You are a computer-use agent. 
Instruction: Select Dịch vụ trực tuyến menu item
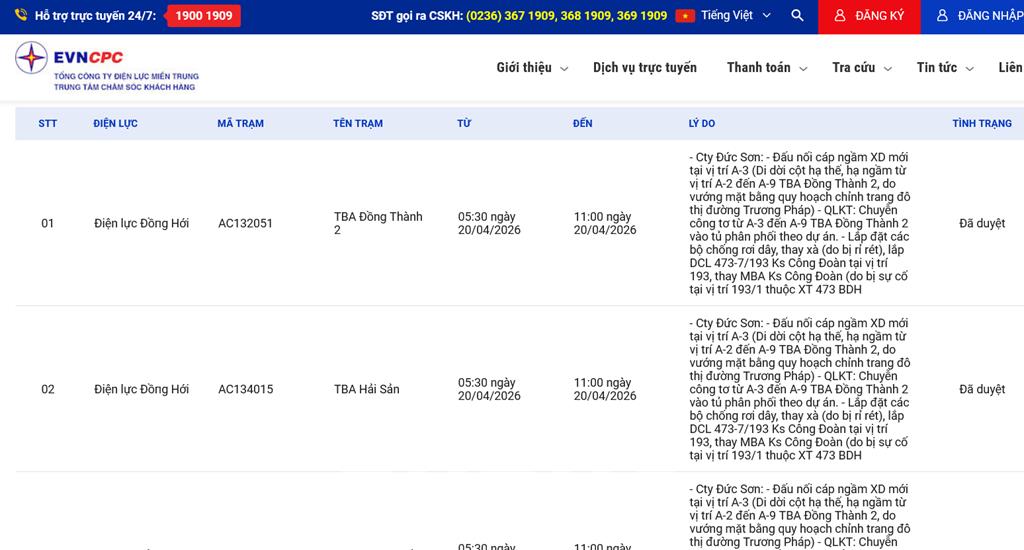[x=644, y=68]
